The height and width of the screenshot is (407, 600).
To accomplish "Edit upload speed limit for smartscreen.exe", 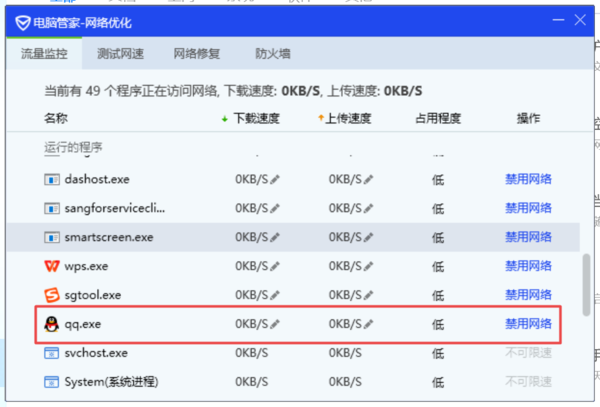I will (368, 238).
